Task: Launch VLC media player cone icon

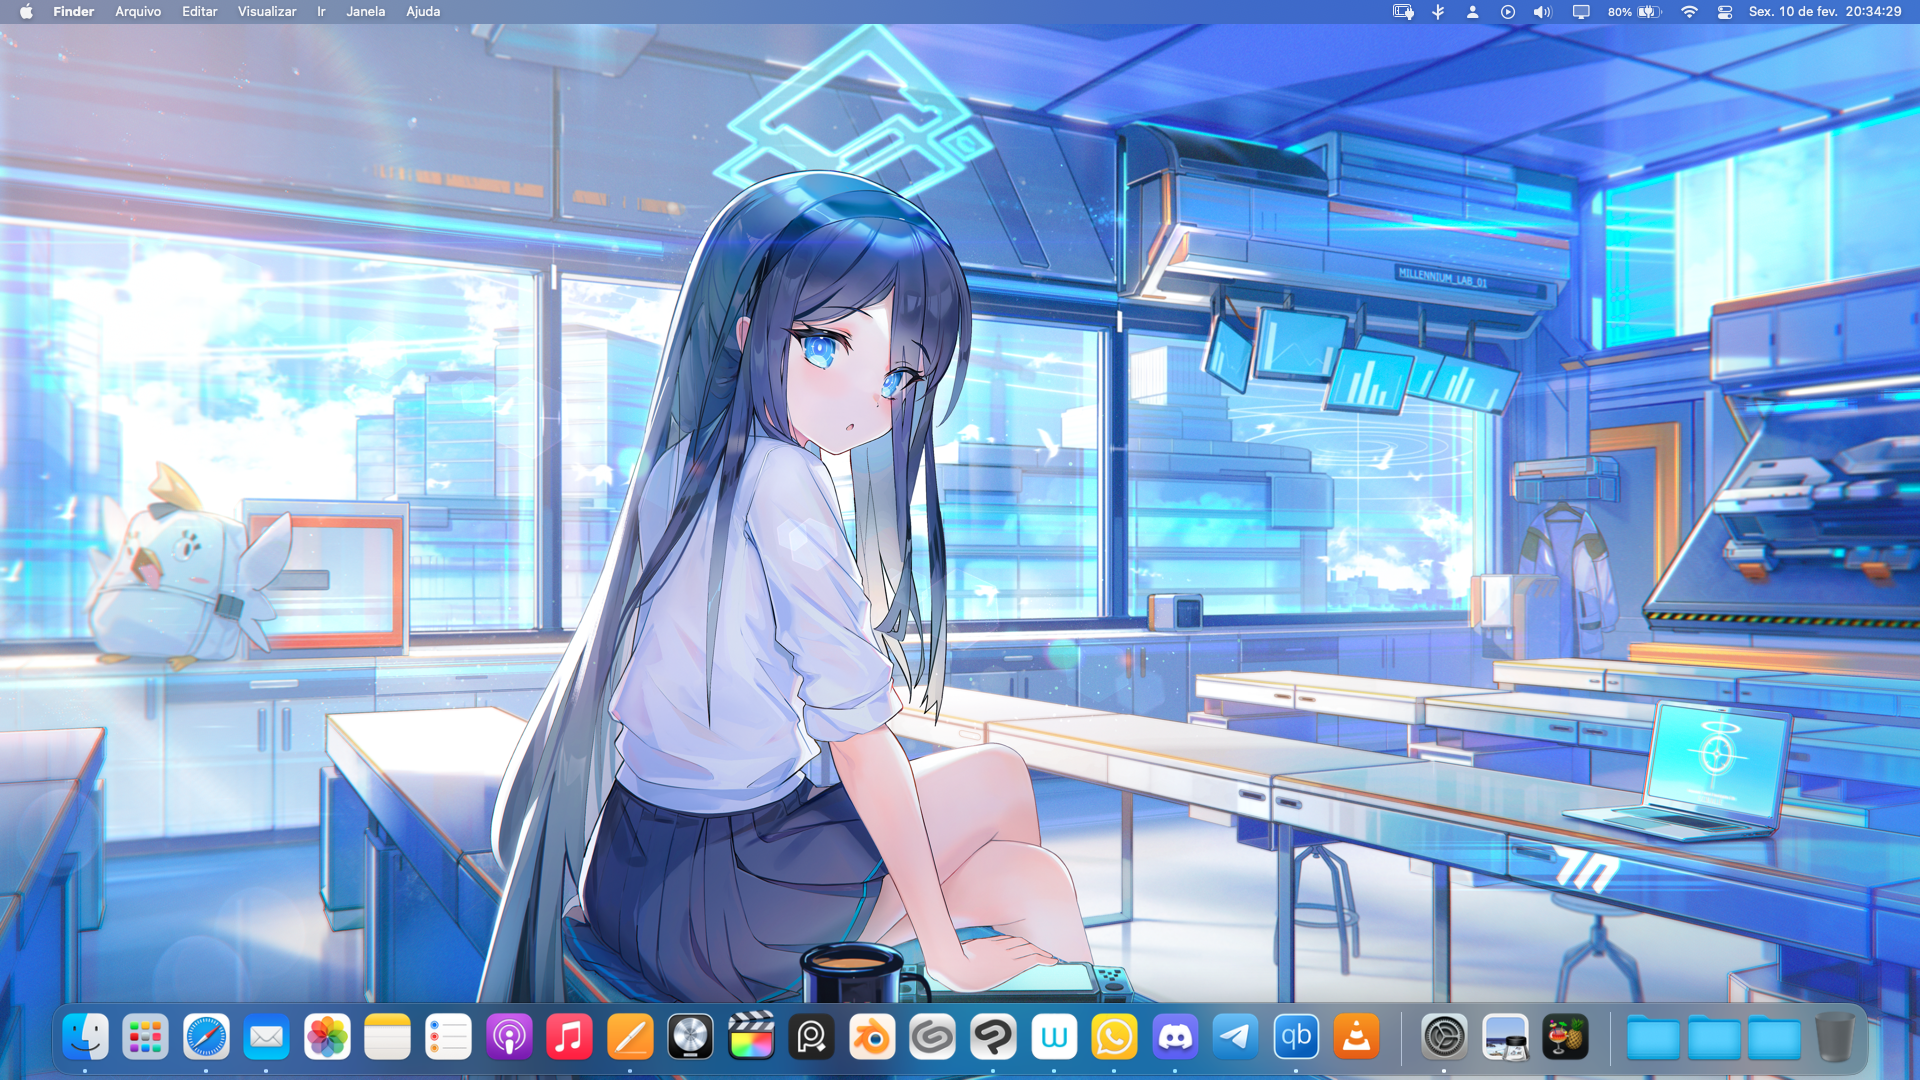Action: coord(1356,1037)
